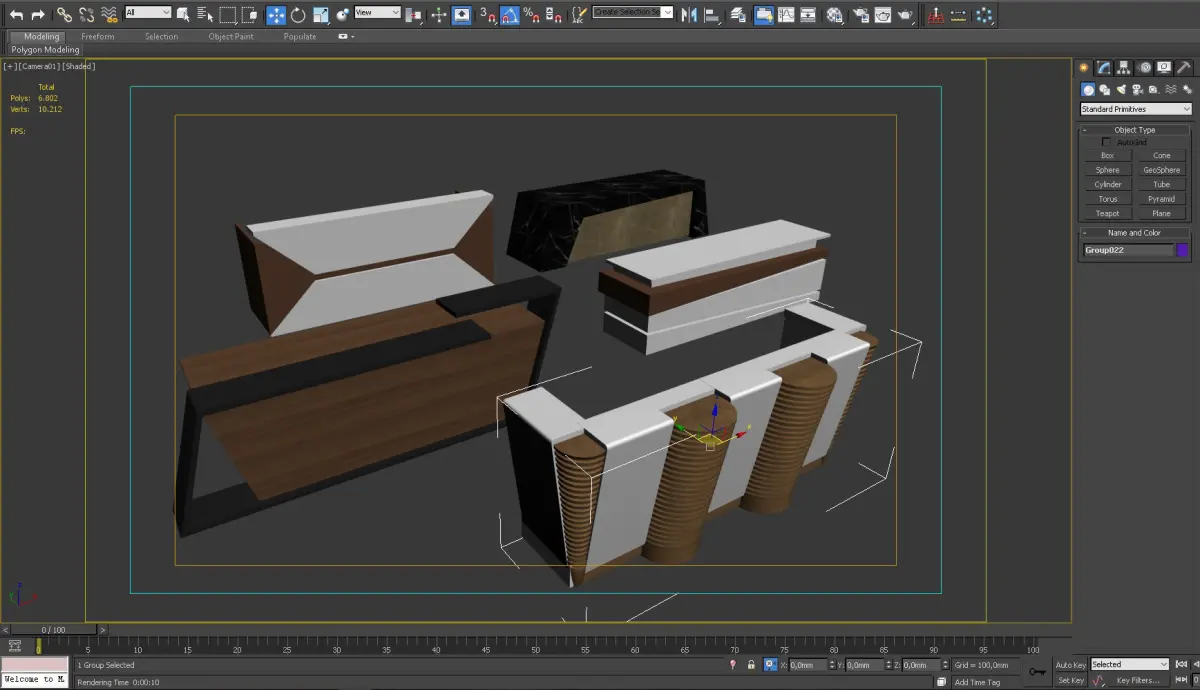Open the Standard Primitives dropdown
This screenshot has height=690, width=1200.
point(1136,109)
